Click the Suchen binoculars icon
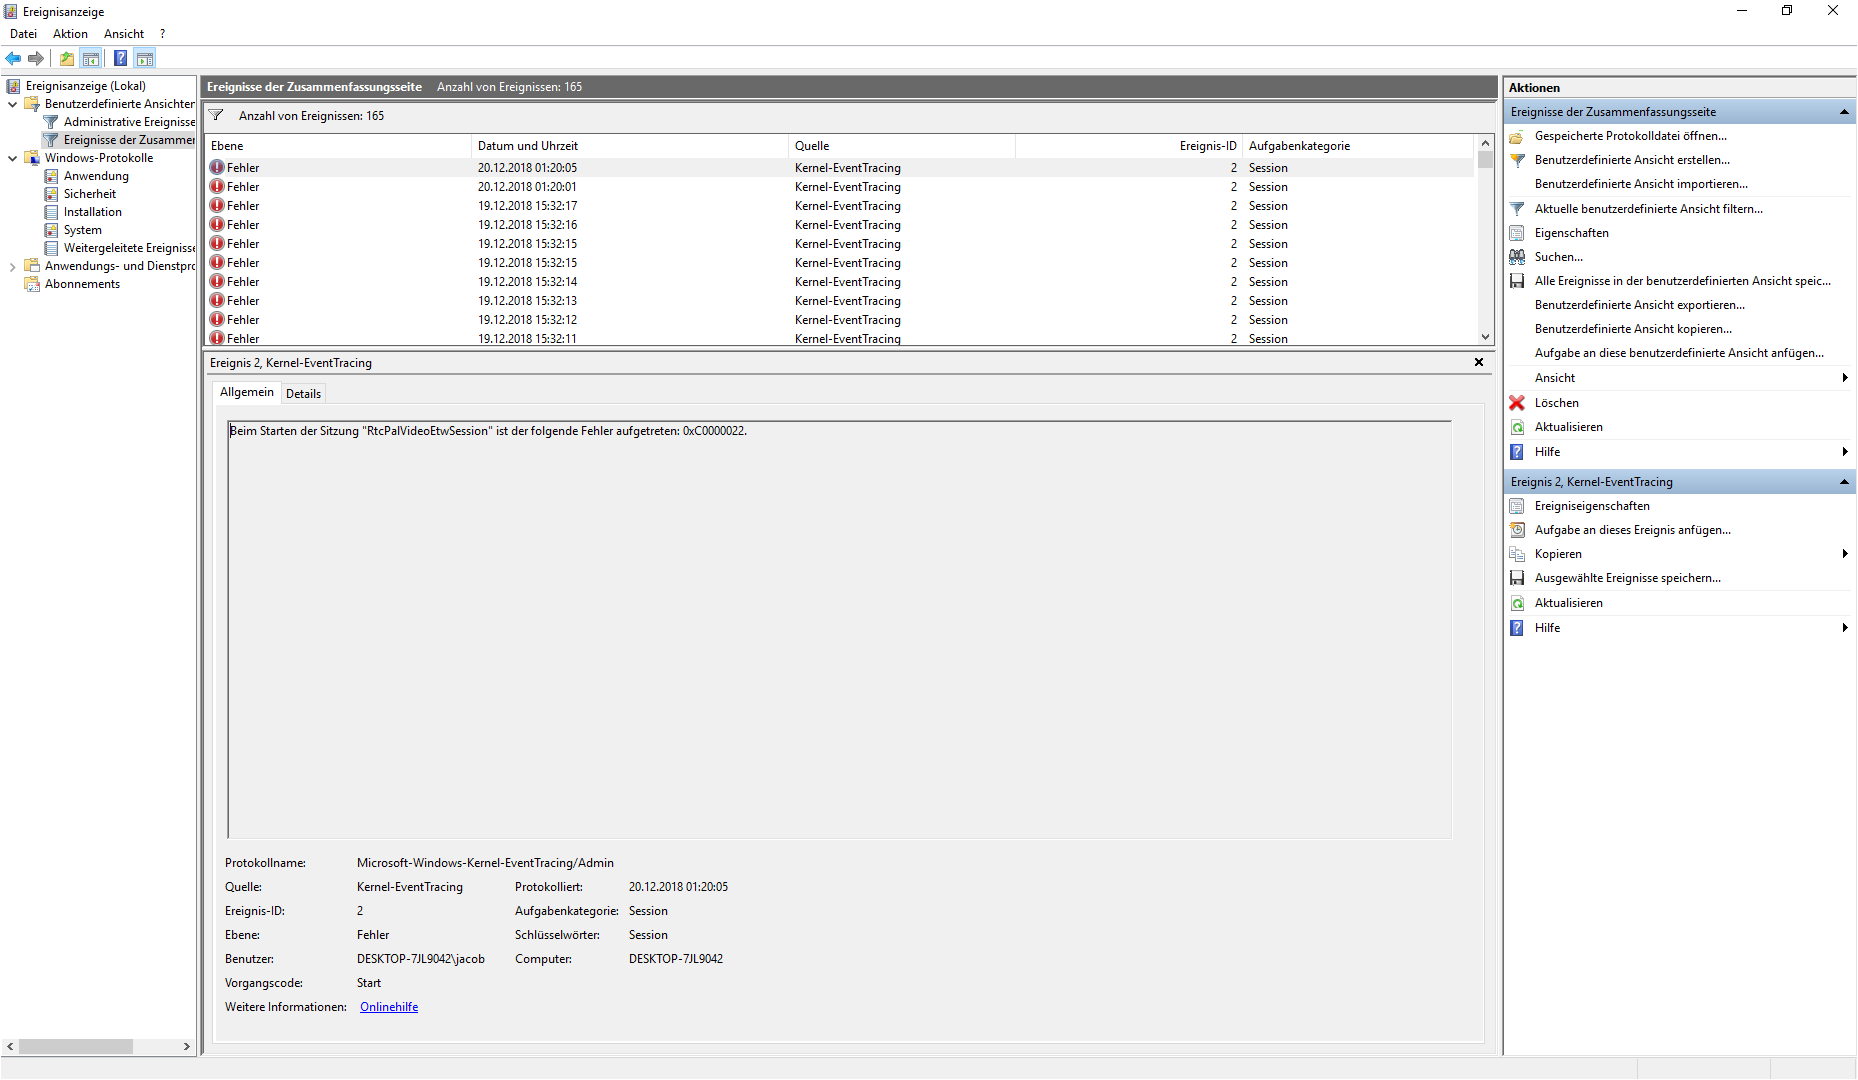1858x1080 pixels. [x=1517, y=257]
